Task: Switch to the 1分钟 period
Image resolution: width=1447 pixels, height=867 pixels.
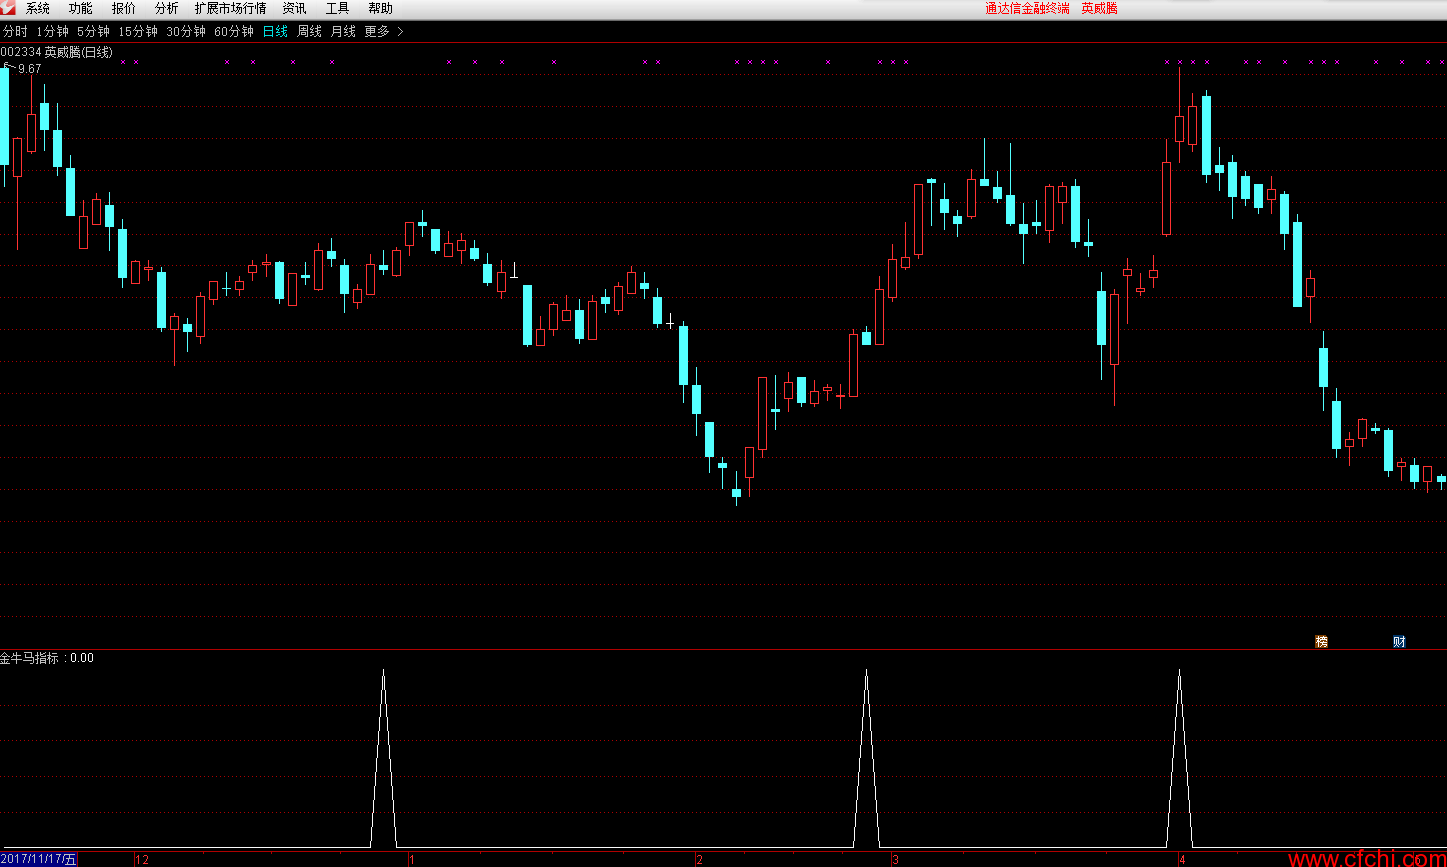Action: [x=52, y=31]
